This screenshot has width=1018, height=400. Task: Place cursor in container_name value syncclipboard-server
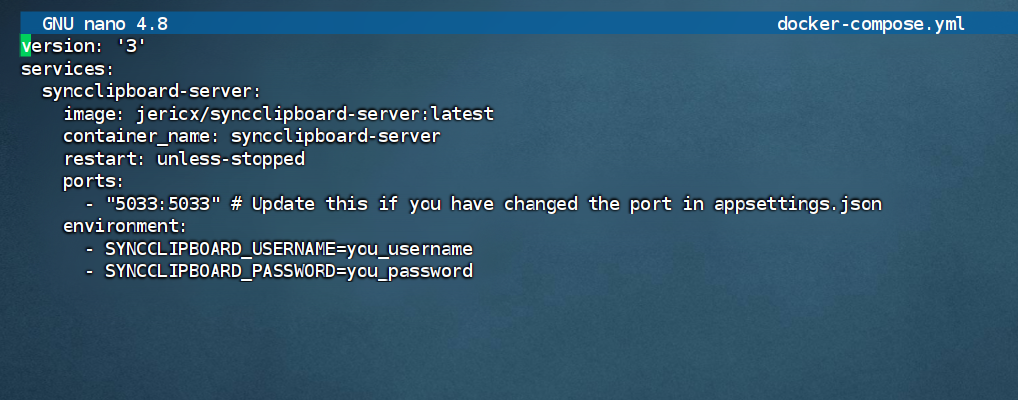point(336,137)
